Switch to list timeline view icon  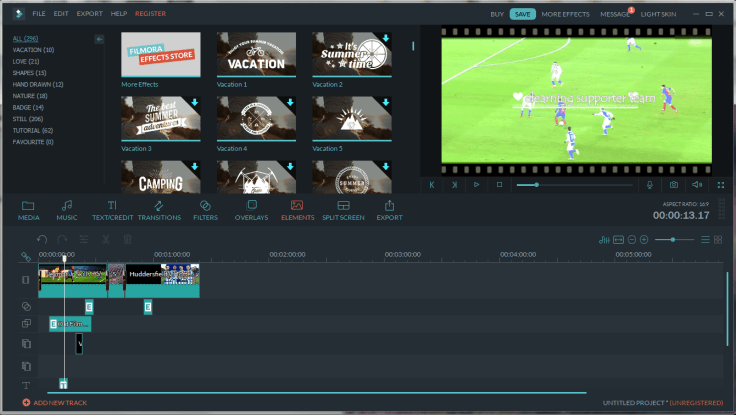pos(705,240)
